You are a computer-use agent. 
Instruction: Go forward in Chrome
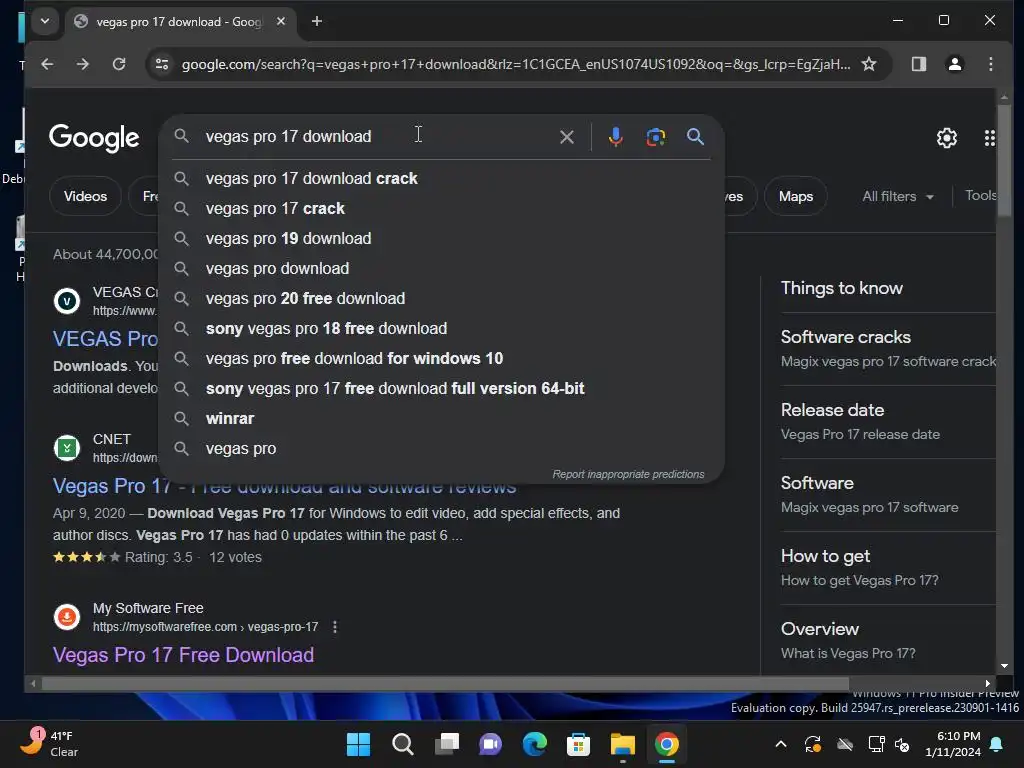pyautogui.click(x=82, y=64)
